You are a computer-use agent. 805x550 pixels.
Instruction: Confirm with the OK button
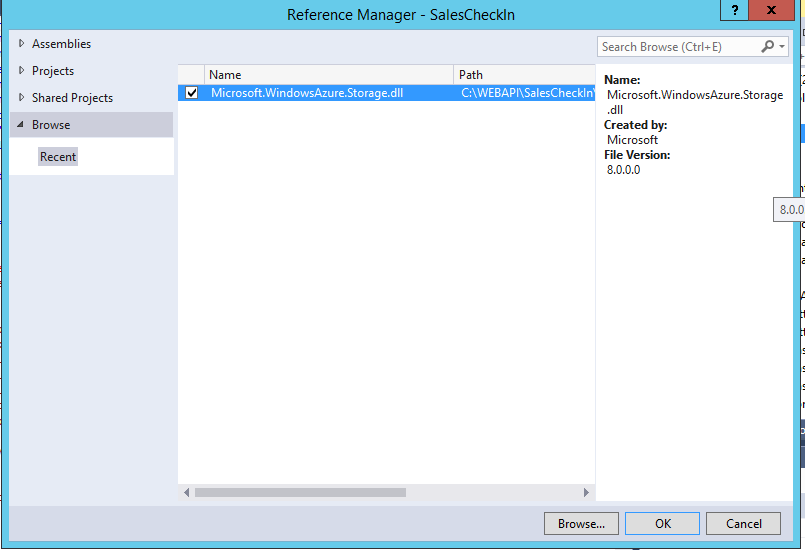[x=662, y=523]
